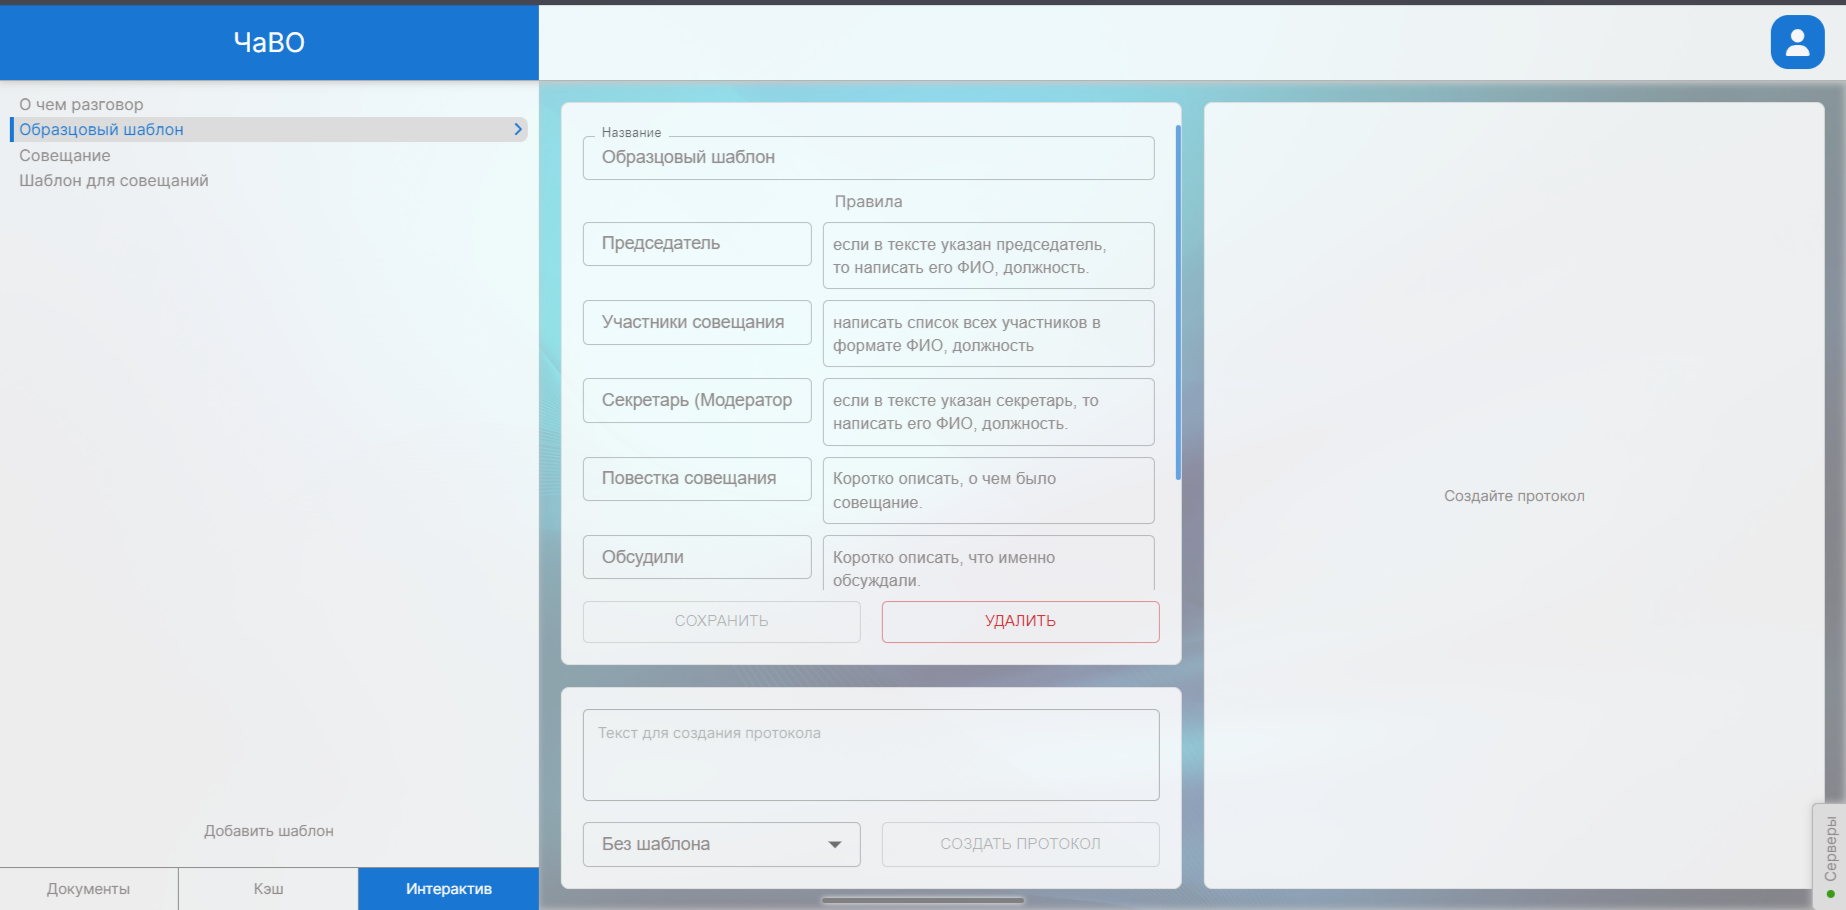Click the Председатель field
The image size is (1846, 910).
(x=697, y=244)
